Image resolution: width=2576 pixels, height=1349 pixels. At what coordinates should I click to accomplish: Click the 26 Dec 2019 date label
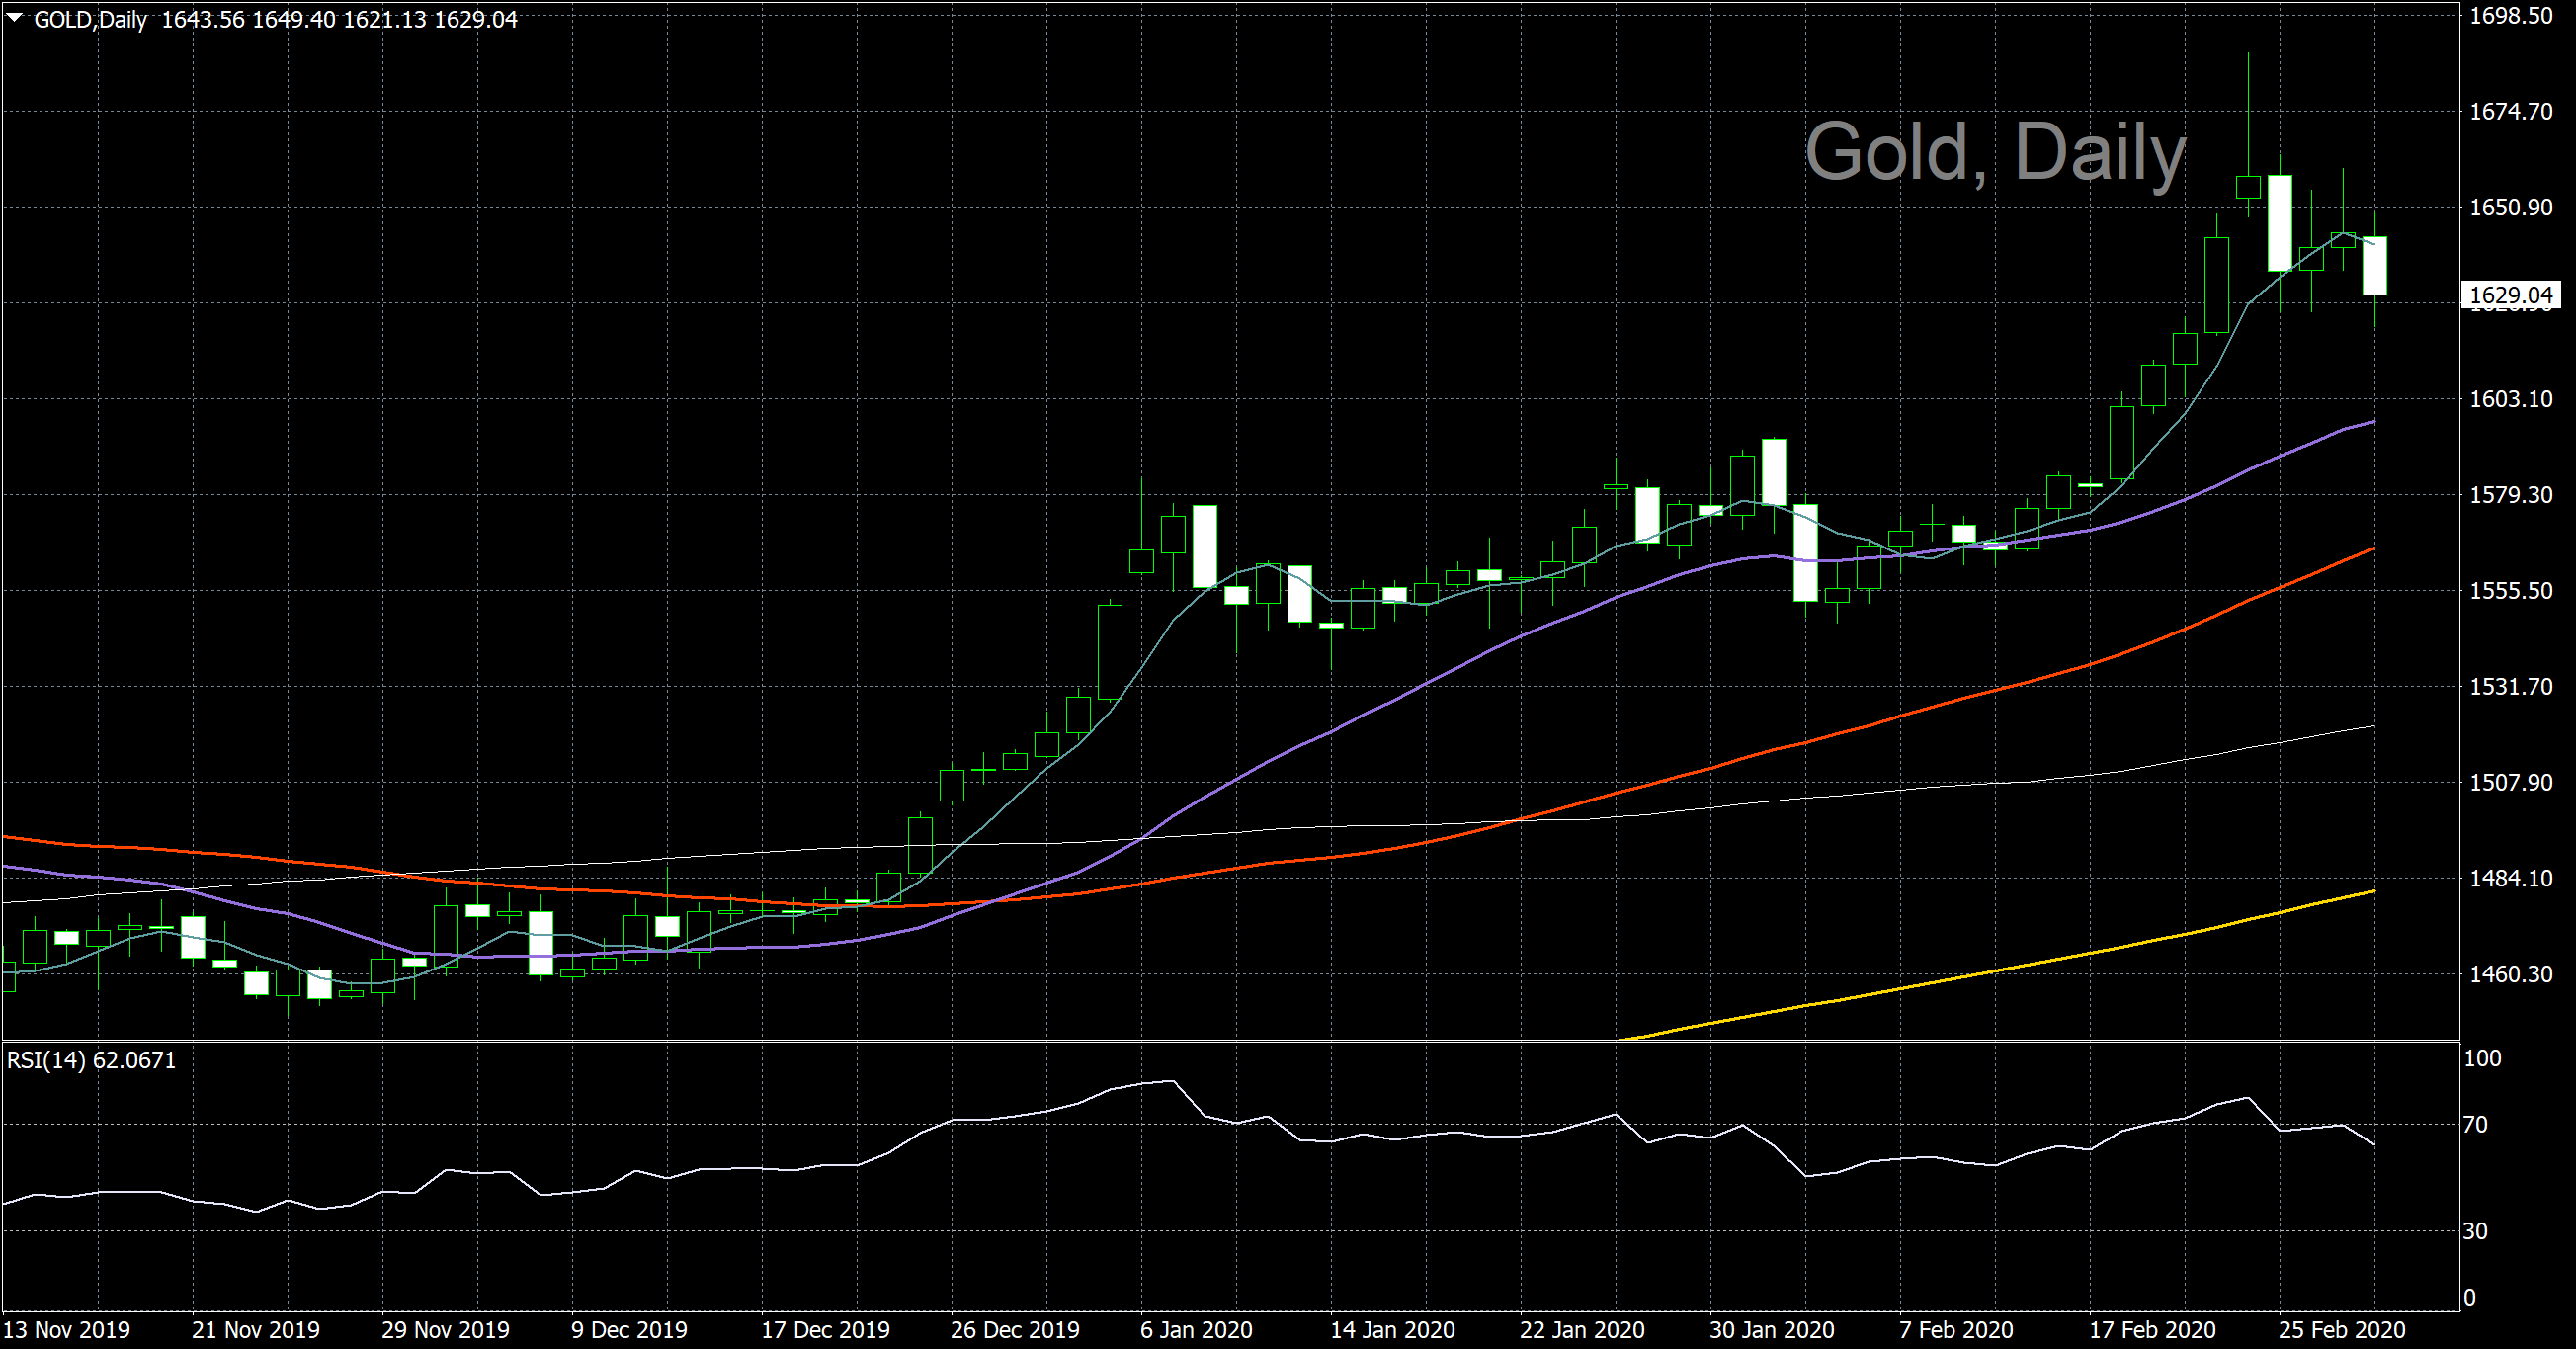pyautogui.click(x=1015, y=1330)
